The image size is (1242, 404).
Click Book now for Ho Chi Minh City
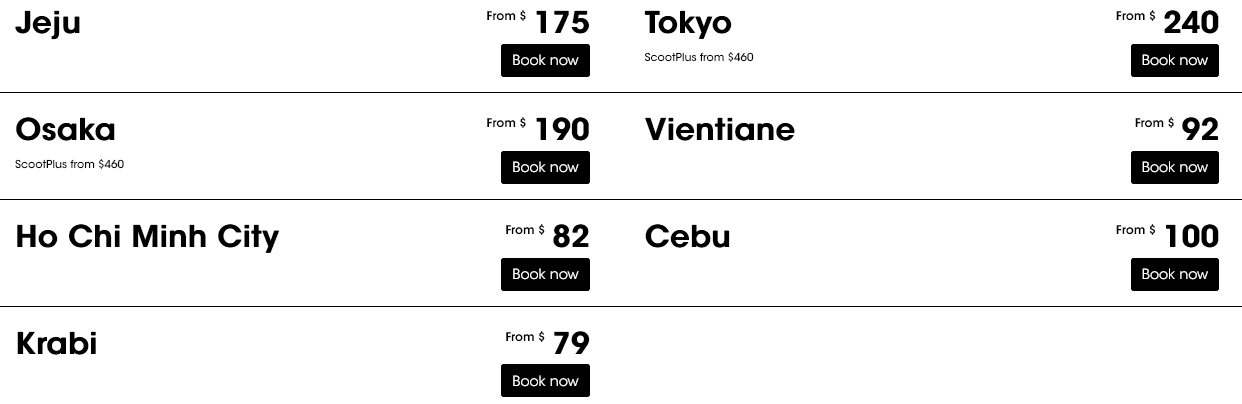(545, 274)
